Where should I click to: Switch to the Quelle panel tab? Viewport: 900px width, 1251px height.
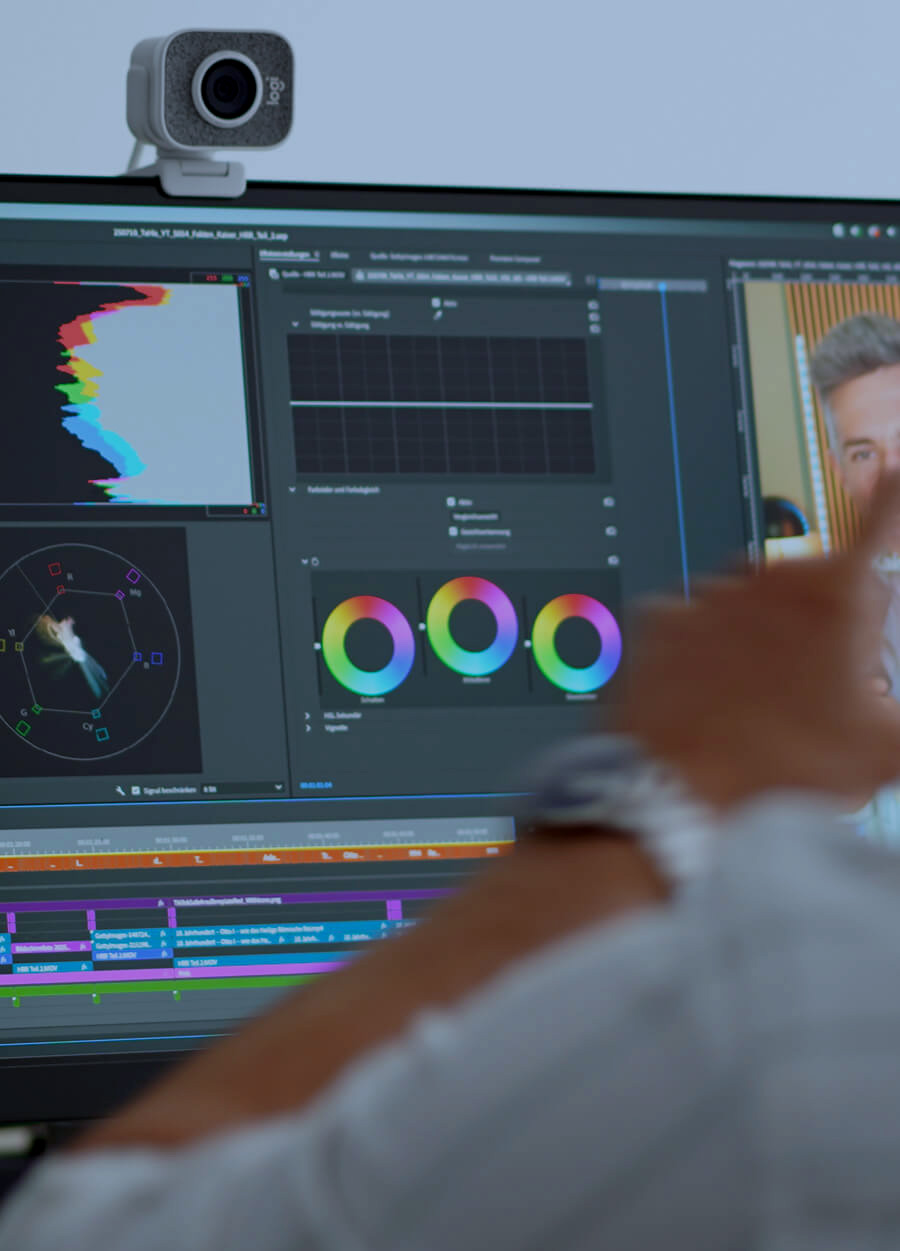pos(418,257)
